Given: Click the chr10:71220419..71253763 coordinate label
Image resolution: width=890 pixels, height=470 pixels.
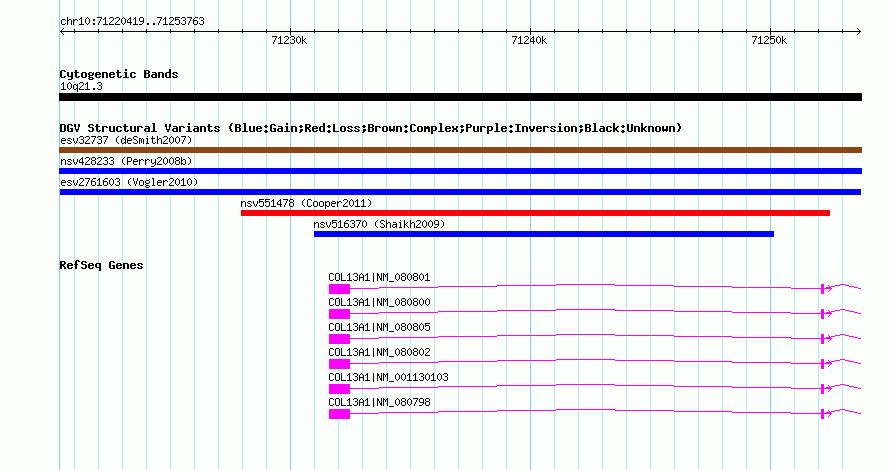Looking at the screenshot, I should point(132,22).
